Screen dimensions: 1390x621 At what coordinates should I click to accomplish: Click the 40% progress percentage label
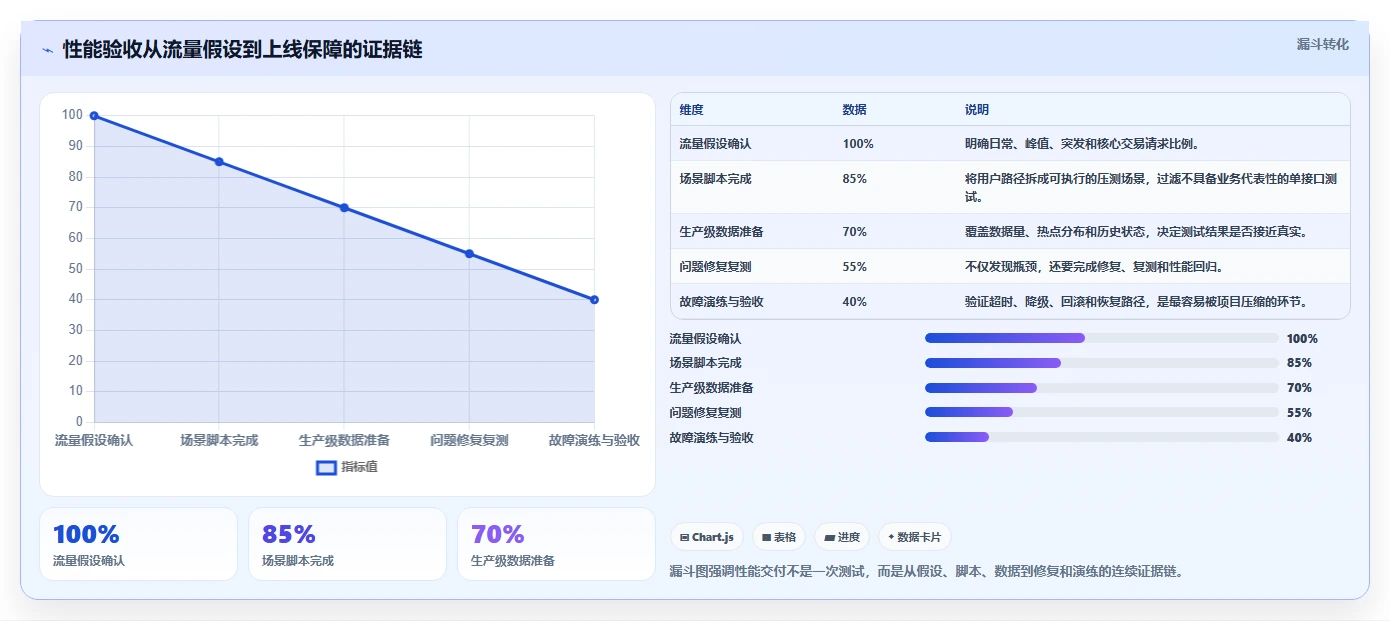[x=1299, y=438]
